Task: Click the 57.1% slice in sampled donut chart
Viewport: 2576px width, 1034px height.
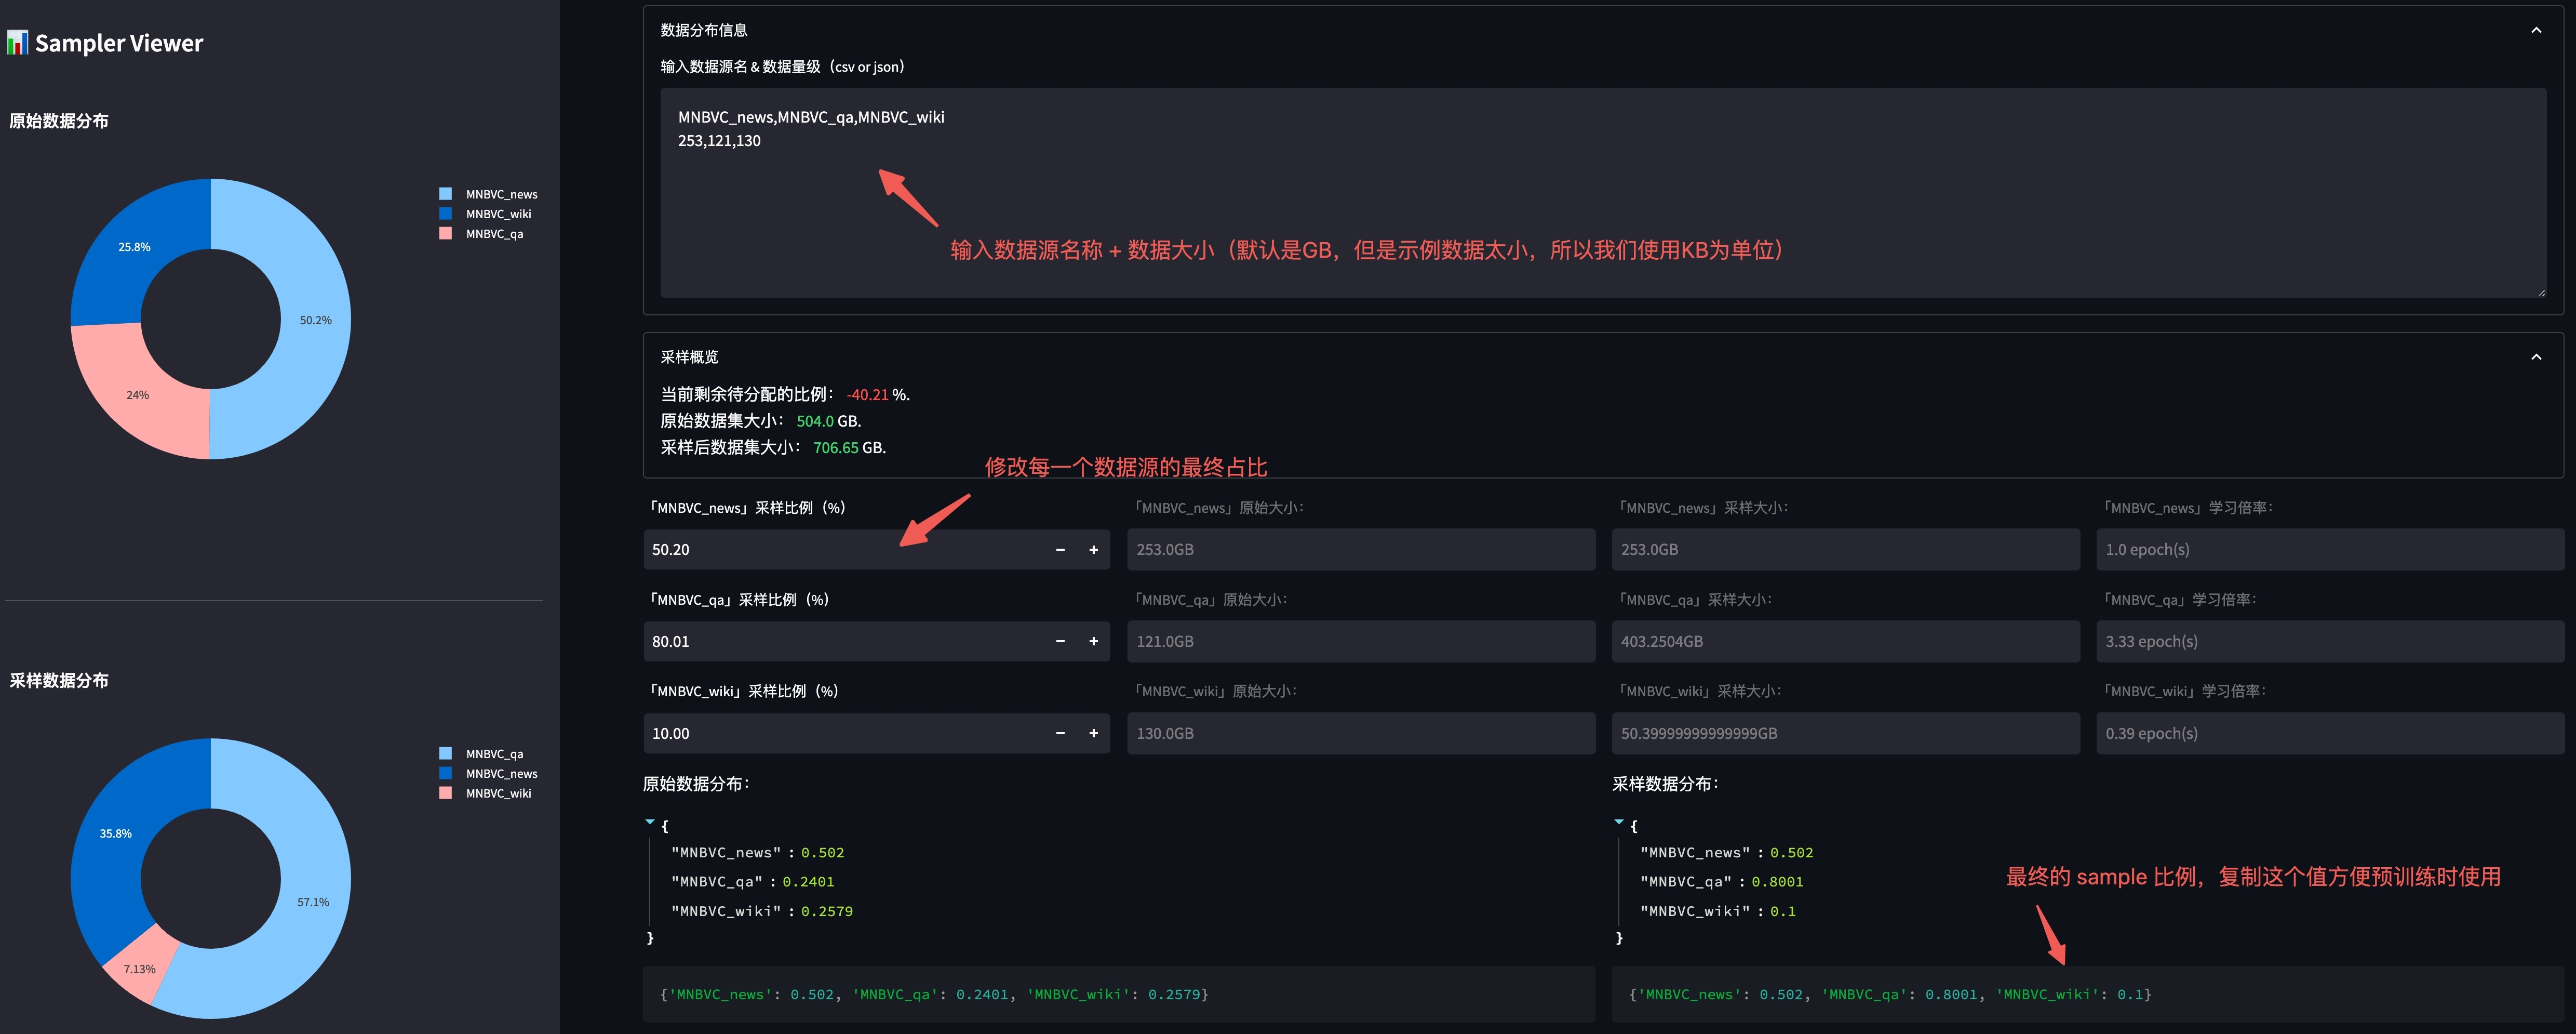Action: coord(314,880)
